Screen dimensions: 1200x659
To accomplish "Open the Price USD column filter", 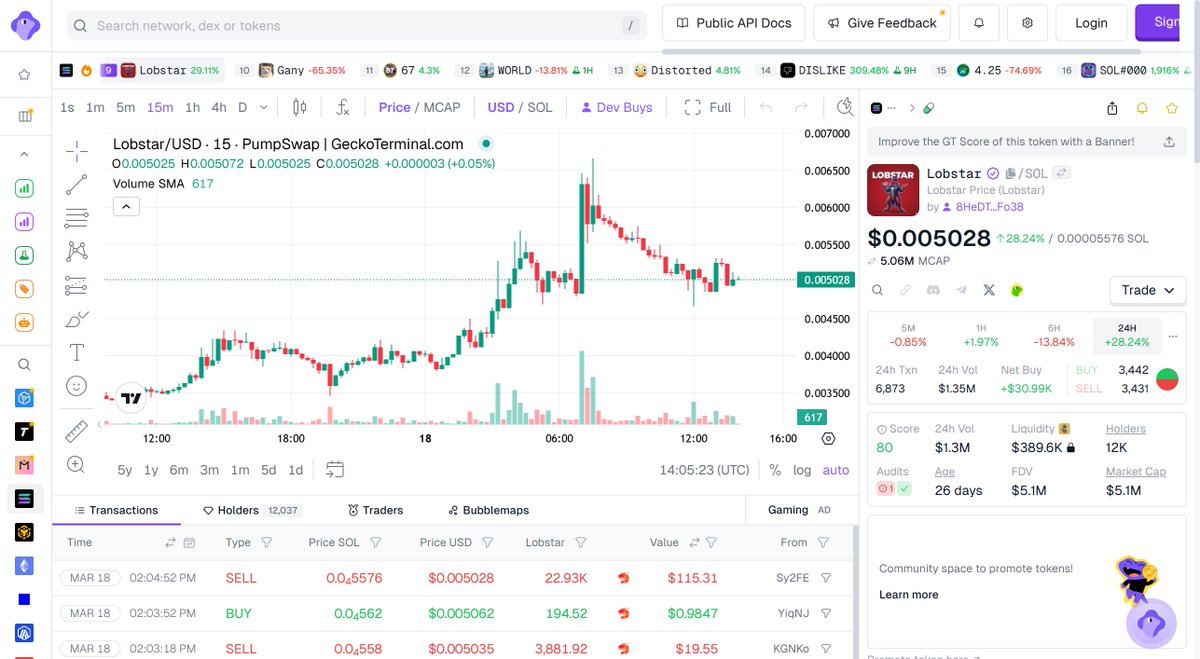I will point(487,543).
